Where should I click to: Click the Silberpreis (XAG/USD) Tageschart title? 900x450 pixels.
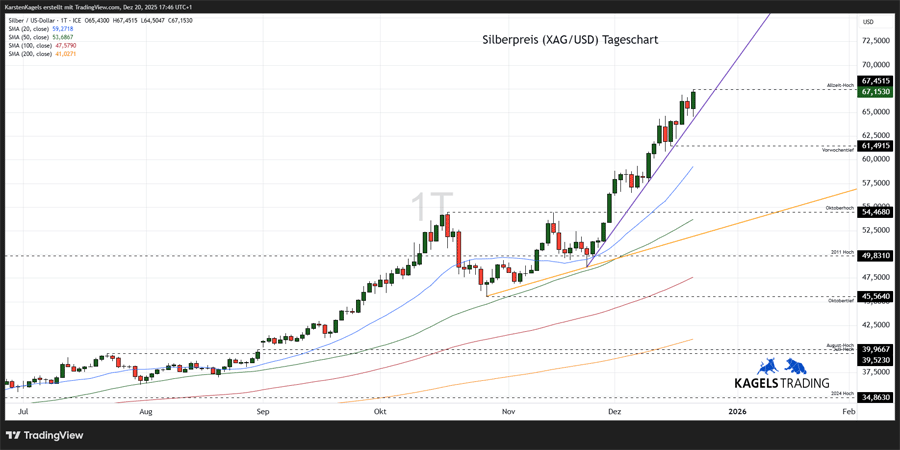coord(564,40)
